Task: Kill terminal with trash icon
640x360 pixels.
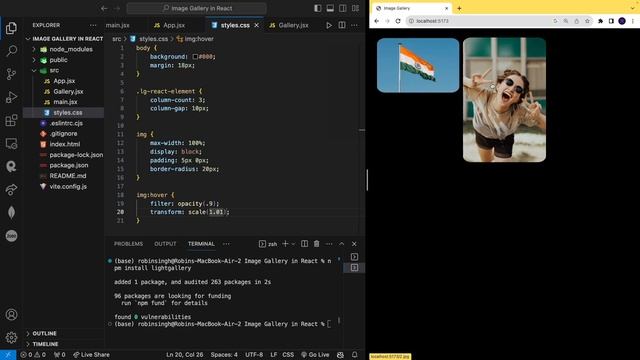Action: point(316,244)
